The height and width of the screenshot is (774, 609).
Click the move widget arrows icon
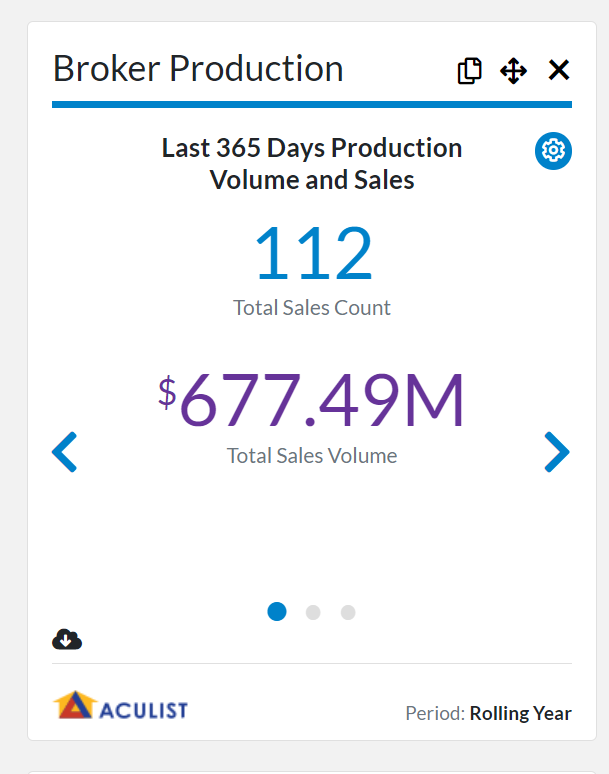click(513, 71)
